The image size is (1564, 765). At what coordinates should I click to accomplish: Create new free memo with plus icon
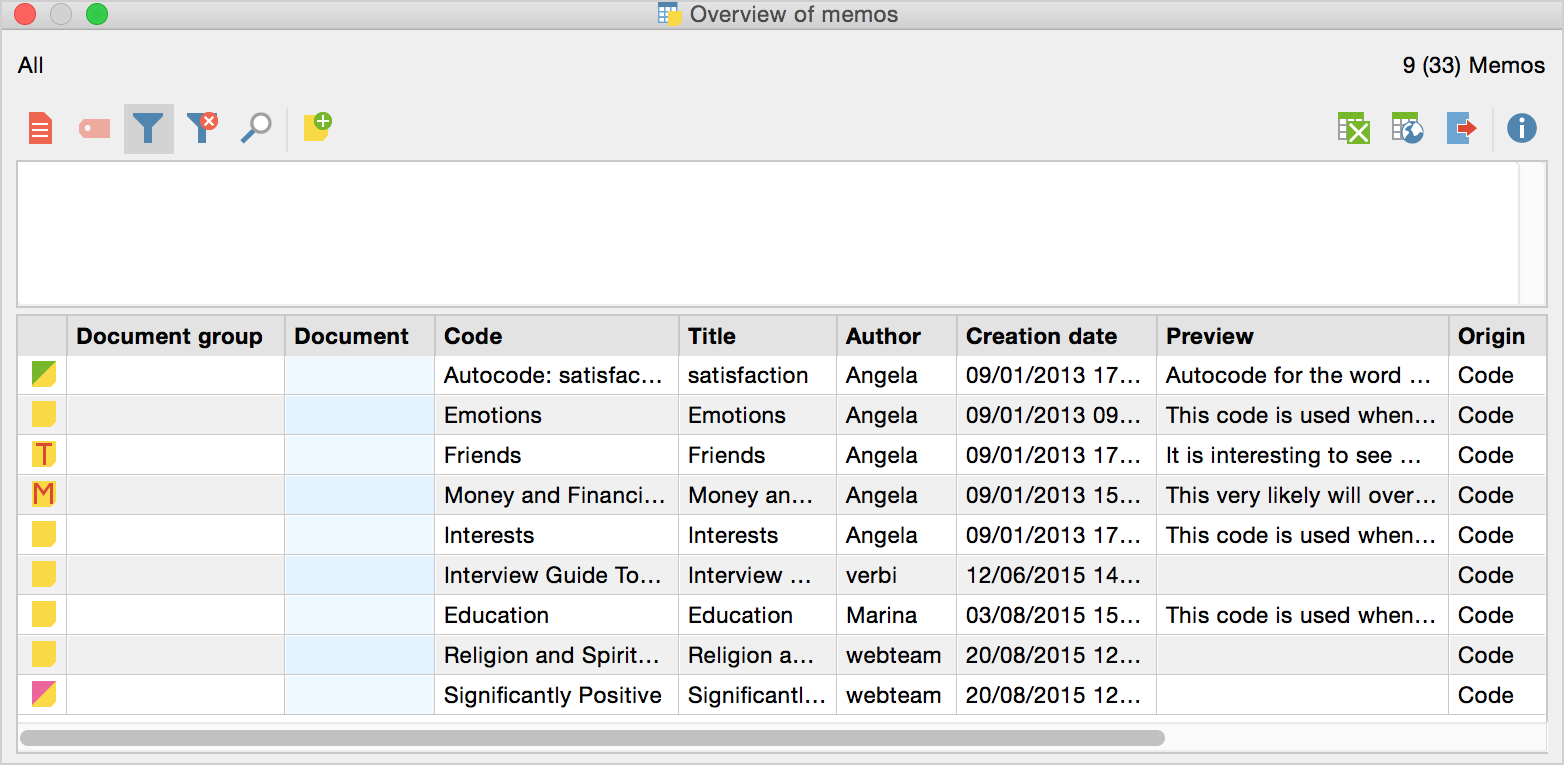coord(317,127)
